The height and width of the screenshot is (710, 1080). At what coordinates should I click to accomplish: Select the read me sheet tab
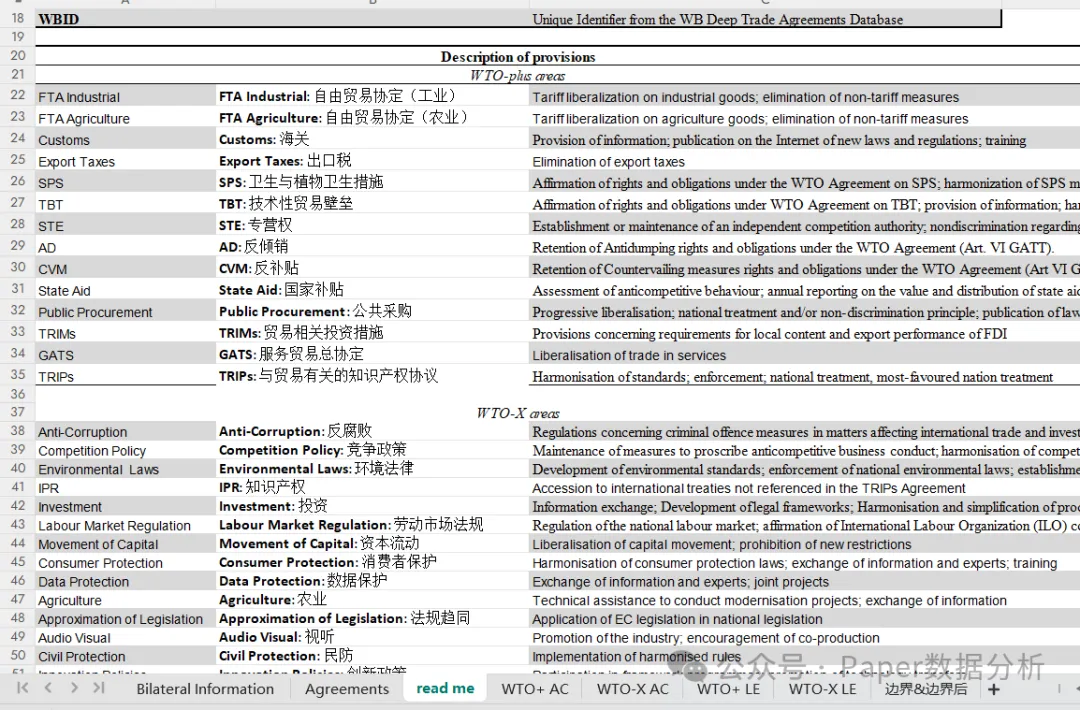(445, 688)
